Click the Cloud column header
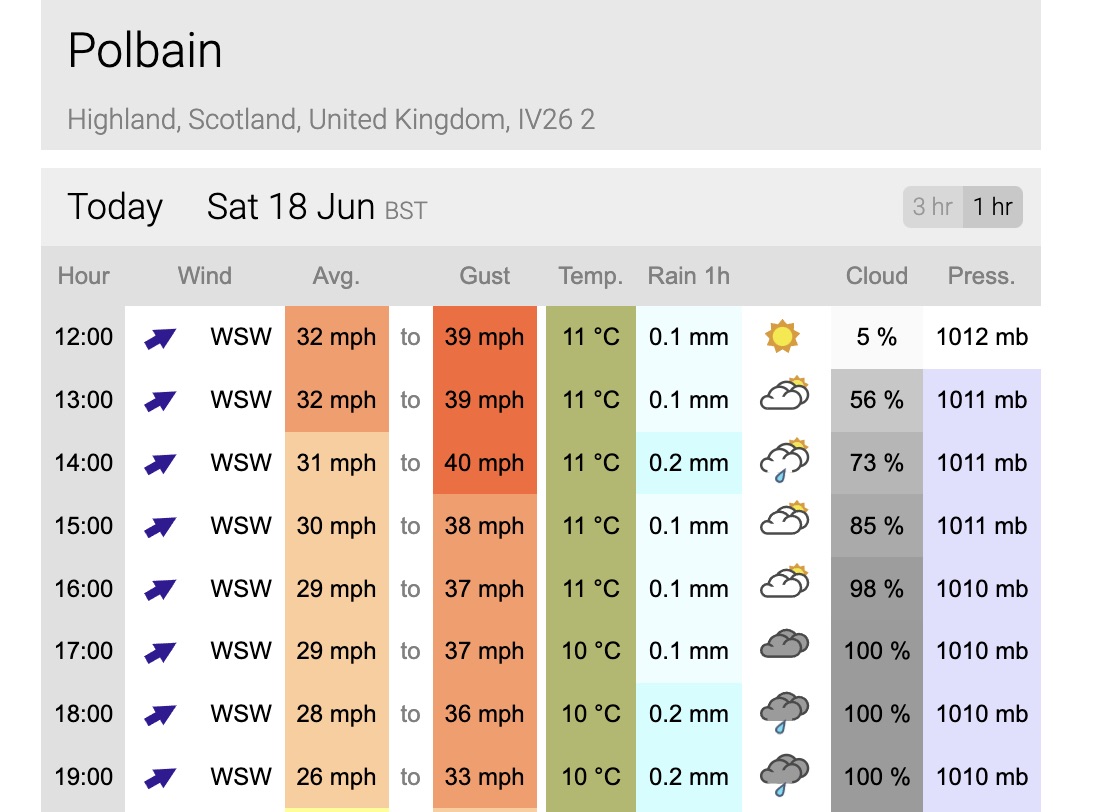This screenshot has width=1102, height=812. coord(877,276)
